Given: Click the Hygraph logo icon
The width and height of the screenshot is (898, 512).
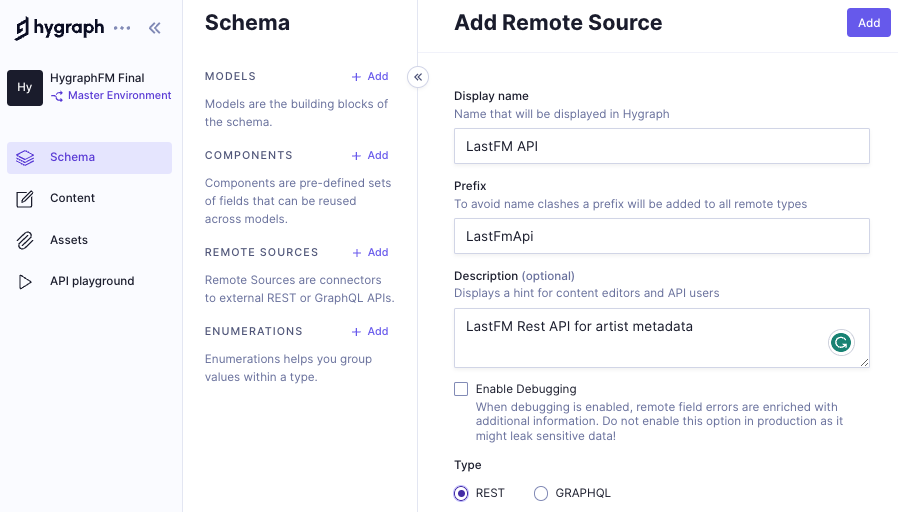Looking at the screenshot, I should (22, 28).
